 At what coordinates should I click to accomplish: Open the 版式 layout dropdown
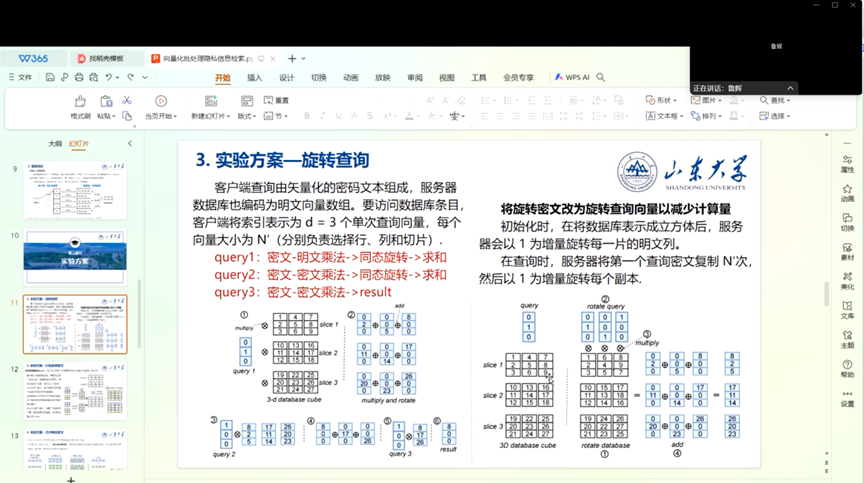247,116
